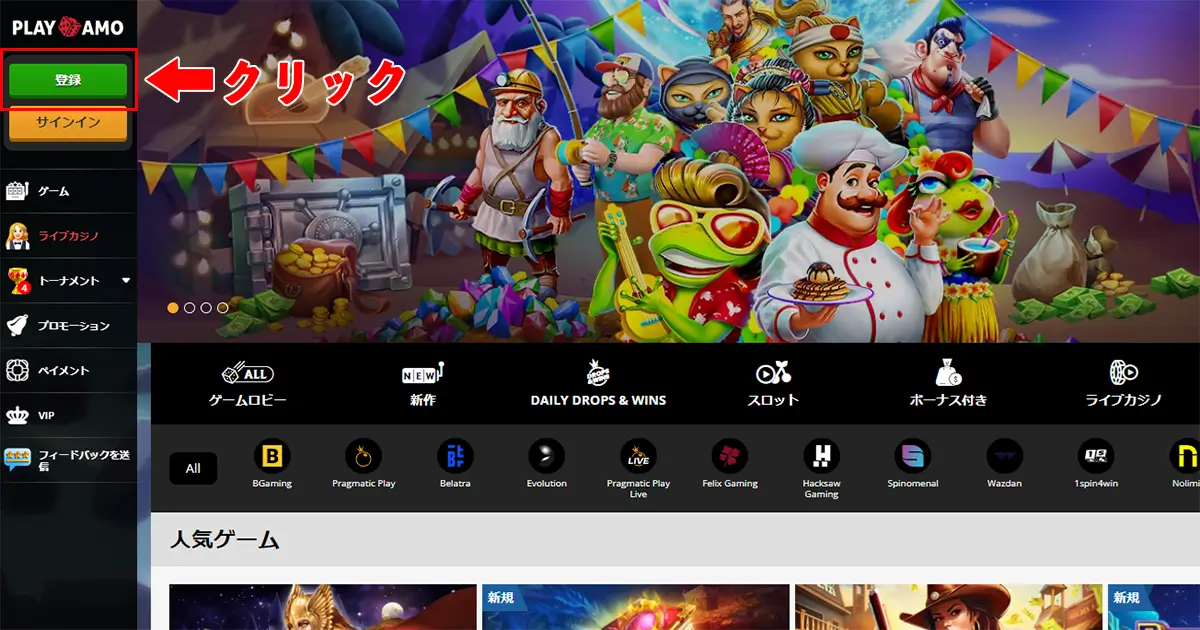Image resolution: width=1200 pixels, height=630 pixels.
Task: Select the first (active orange) carousel dot
Action: coord(173,308)
